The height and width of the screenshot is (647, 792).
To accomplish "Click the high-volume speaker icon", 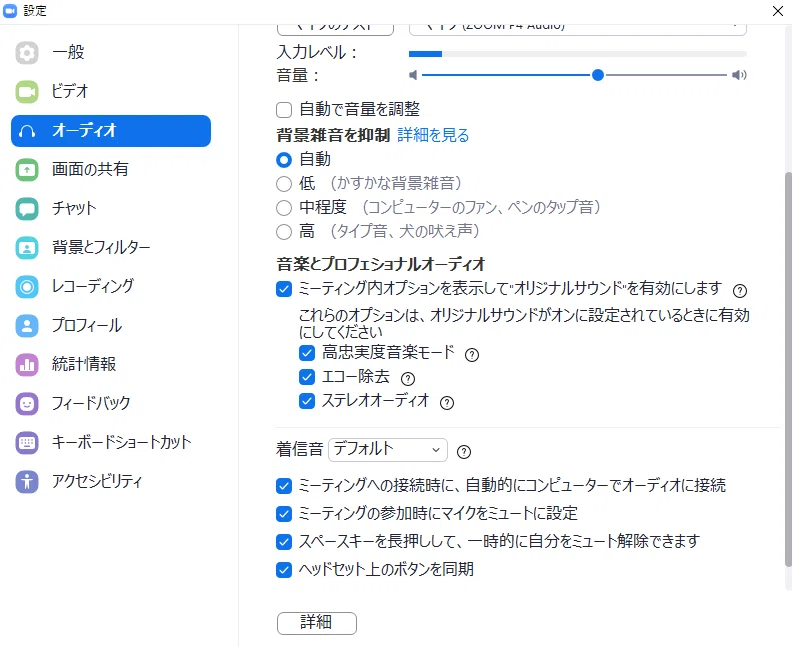I will click(x=739, y=75).
